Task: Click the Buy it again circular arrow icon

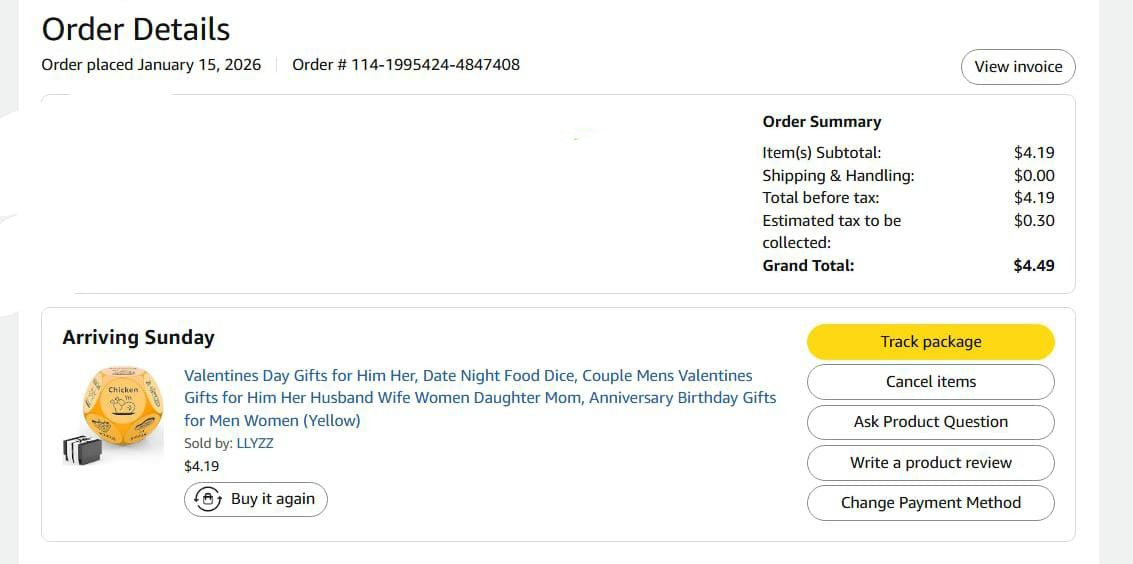Action: click(207, 499)
